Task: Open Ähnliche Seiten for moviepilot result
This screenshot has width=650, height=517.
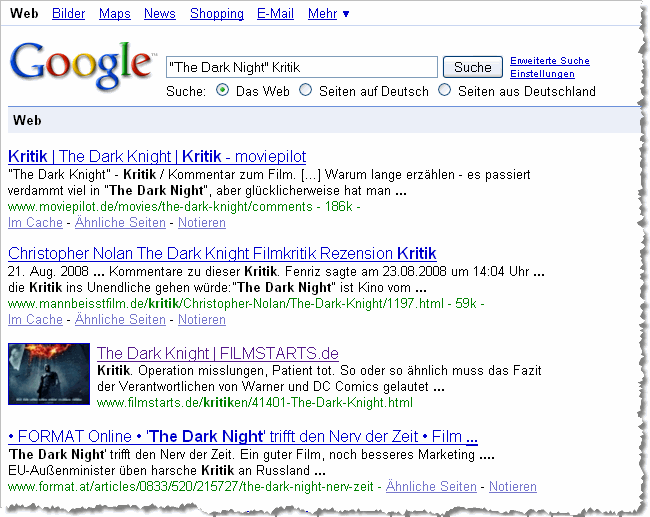Action: (120, 223)
